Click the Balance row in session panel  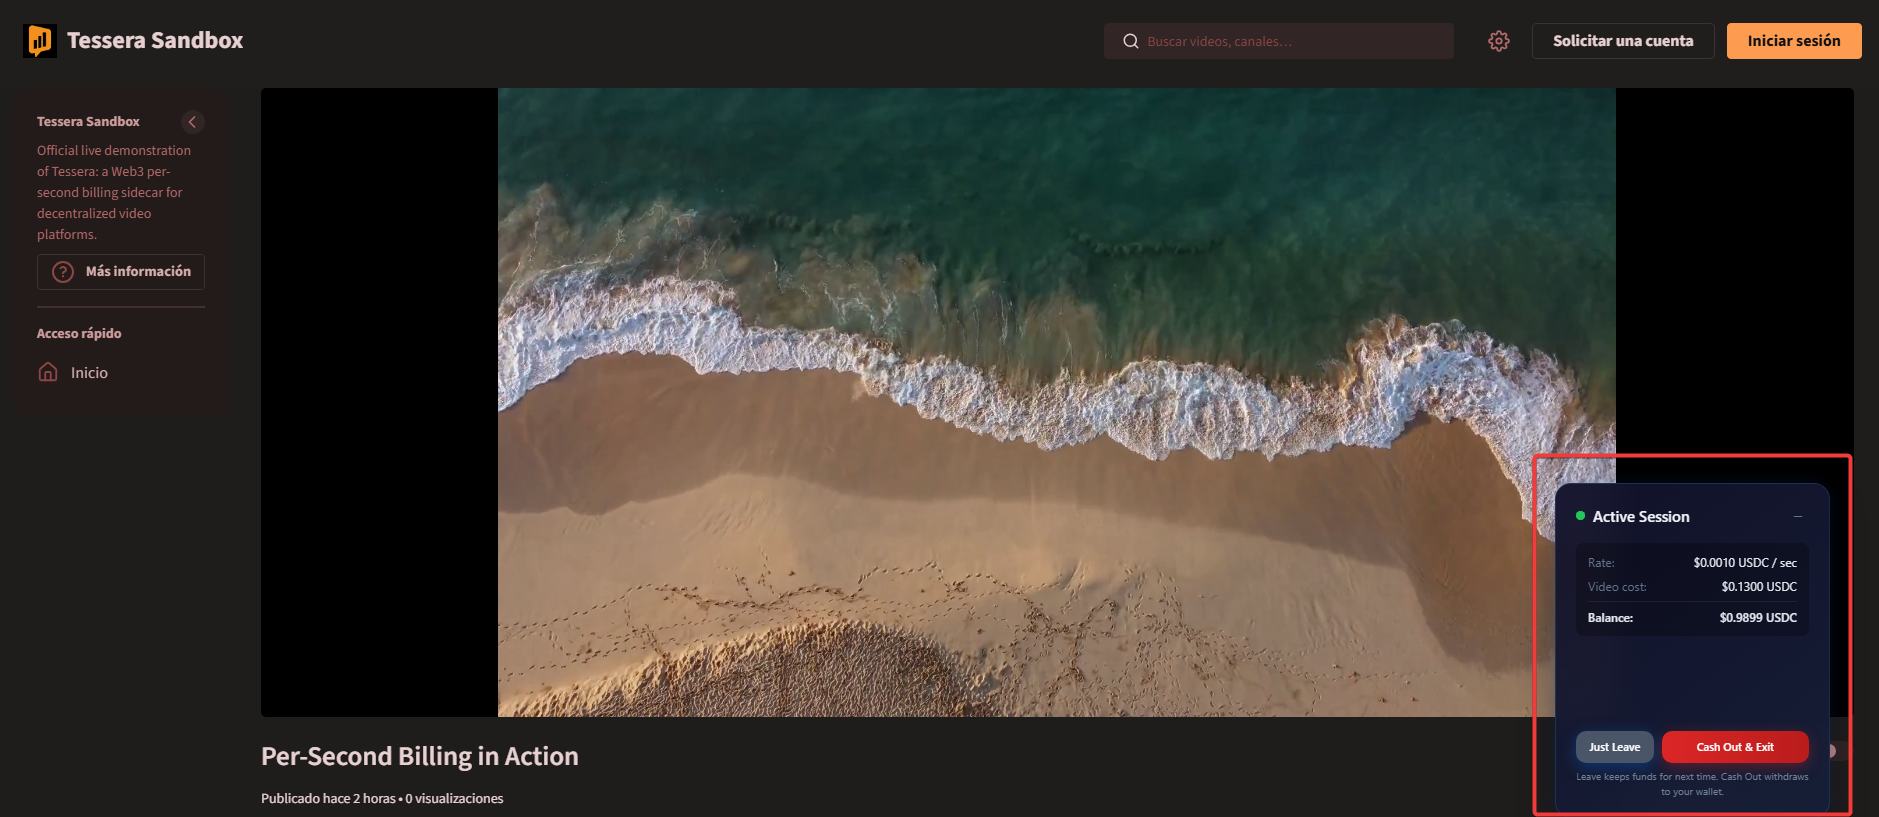1692,618
